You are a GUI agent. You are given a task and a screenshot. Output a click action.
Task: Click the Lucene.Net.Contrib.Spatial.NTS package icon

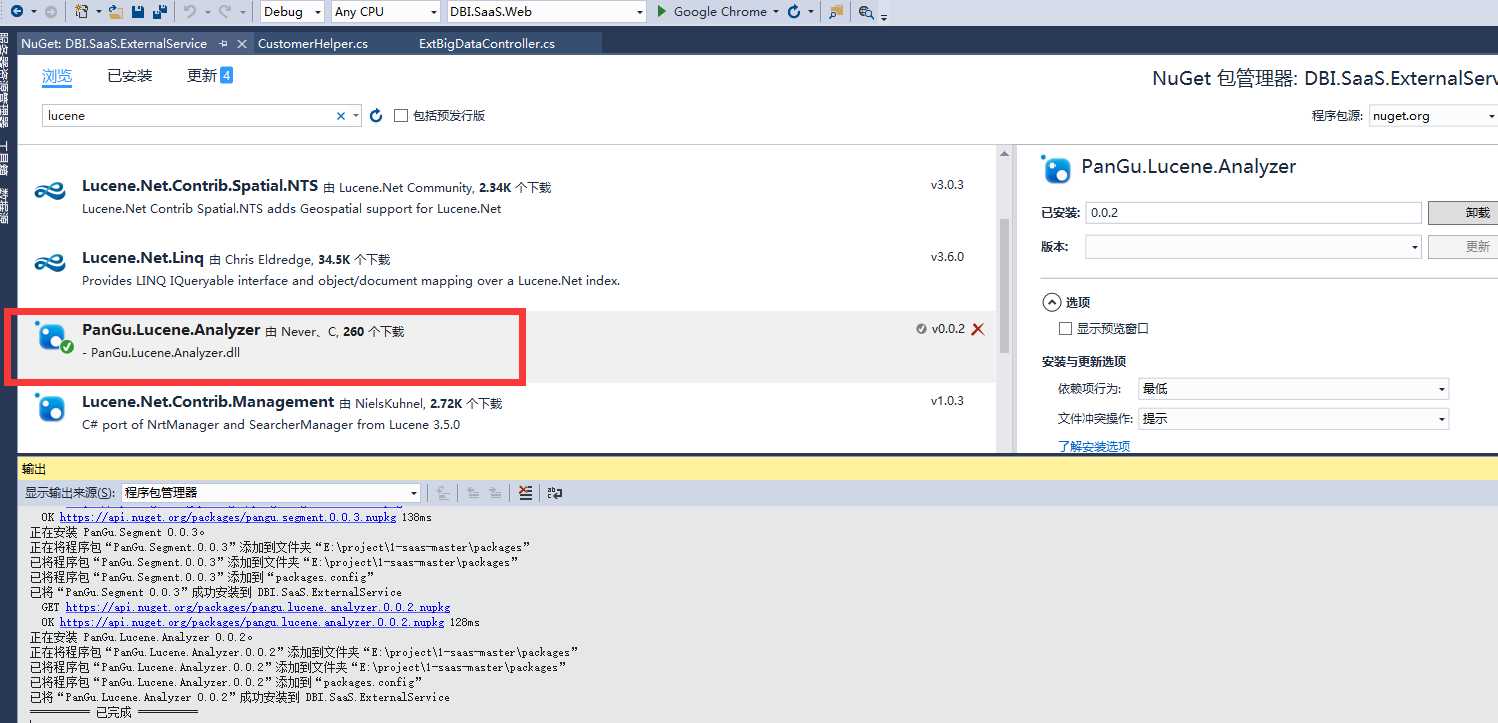[x=50, y=192]
